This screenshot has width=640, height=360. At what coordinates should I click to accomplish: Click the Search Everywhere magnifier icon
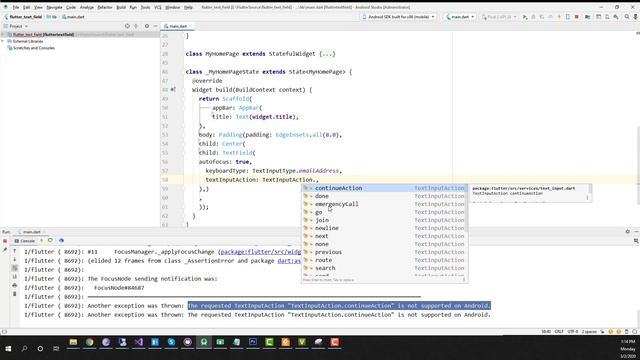627,17
